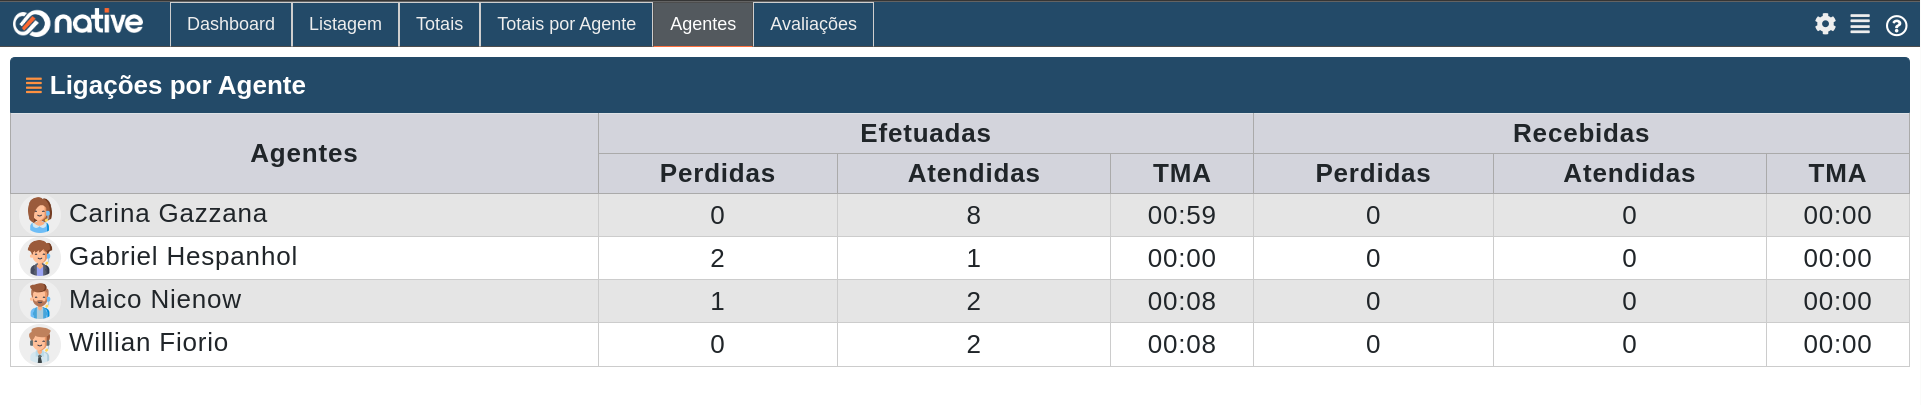The height and width of the screenshot is (405, 1921).
Task: Click Efetuadas Atendidas column header
Action: [974, 173]
